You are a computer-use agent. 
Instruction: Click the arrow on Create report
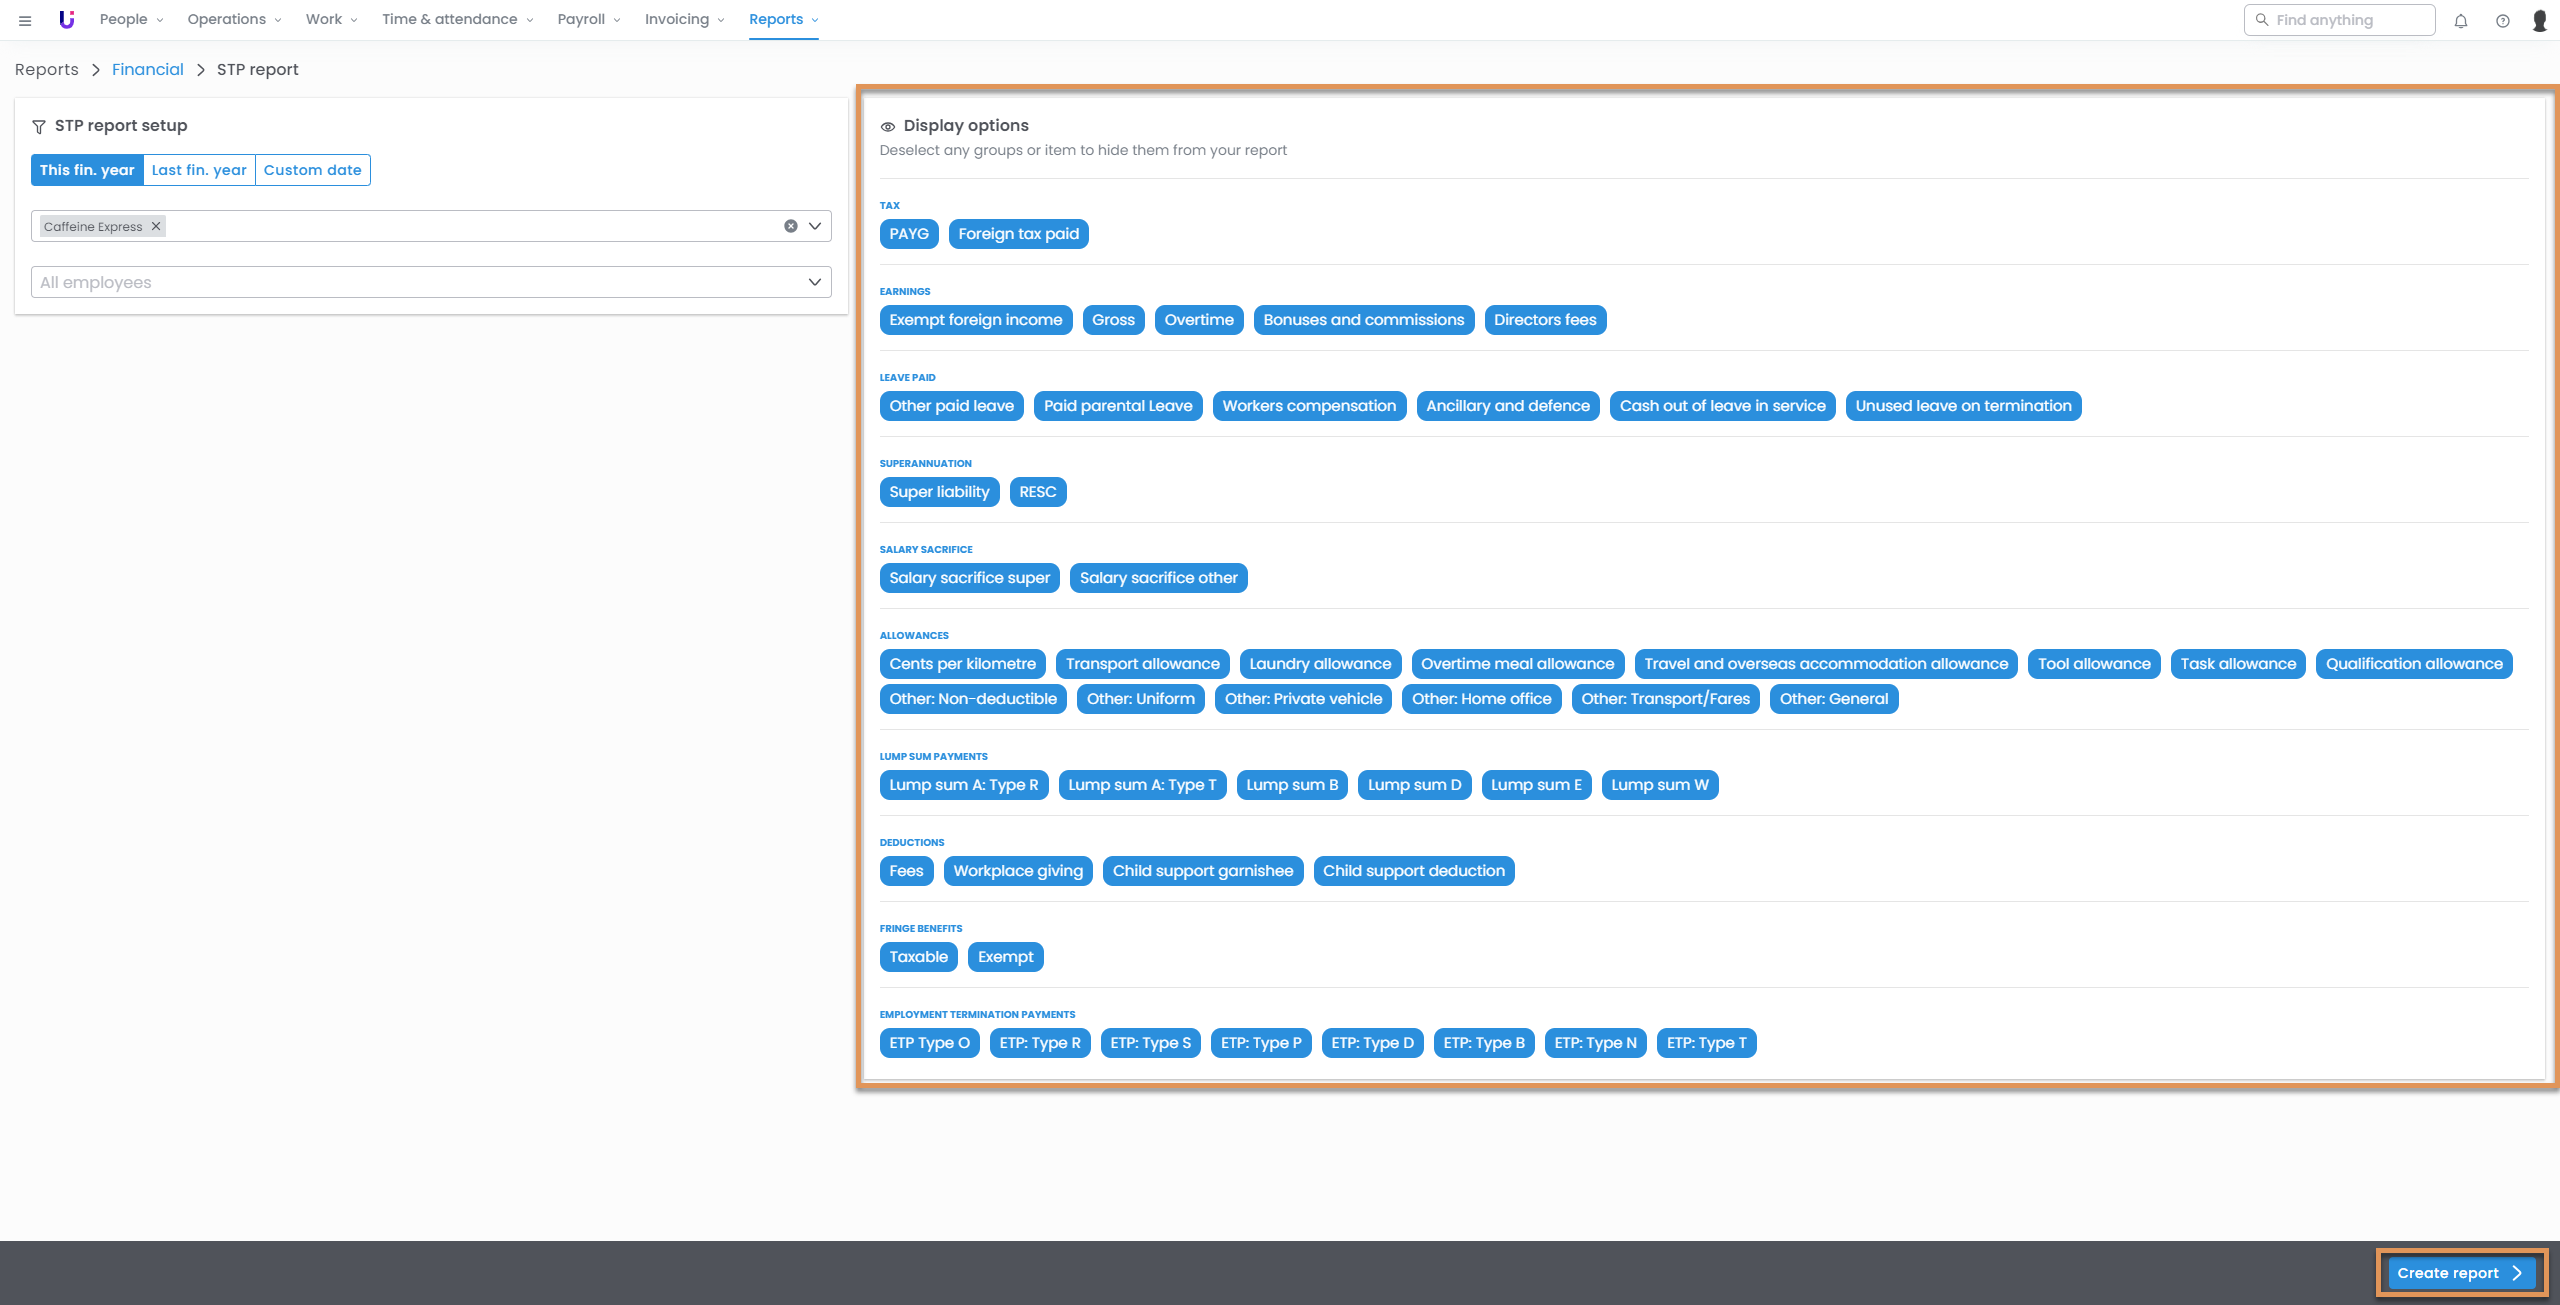[x=2517, y=1273]
